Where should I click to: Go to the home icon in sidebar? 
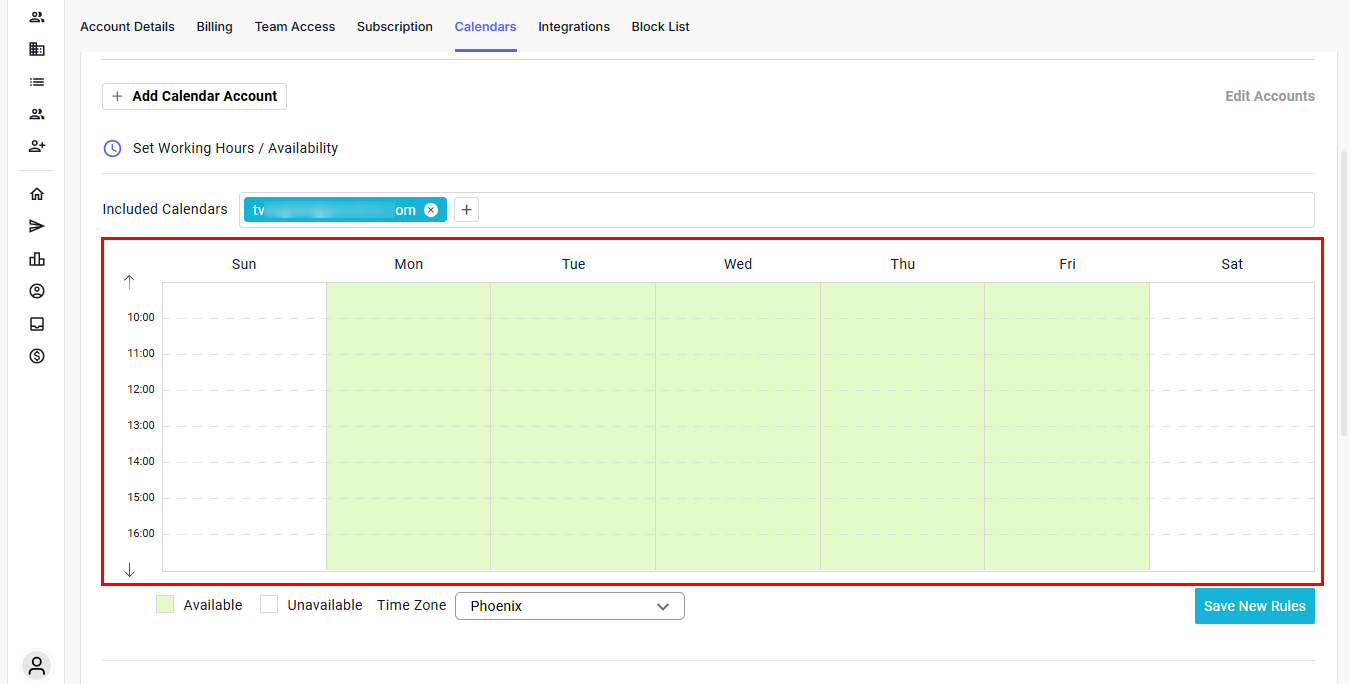37,194
